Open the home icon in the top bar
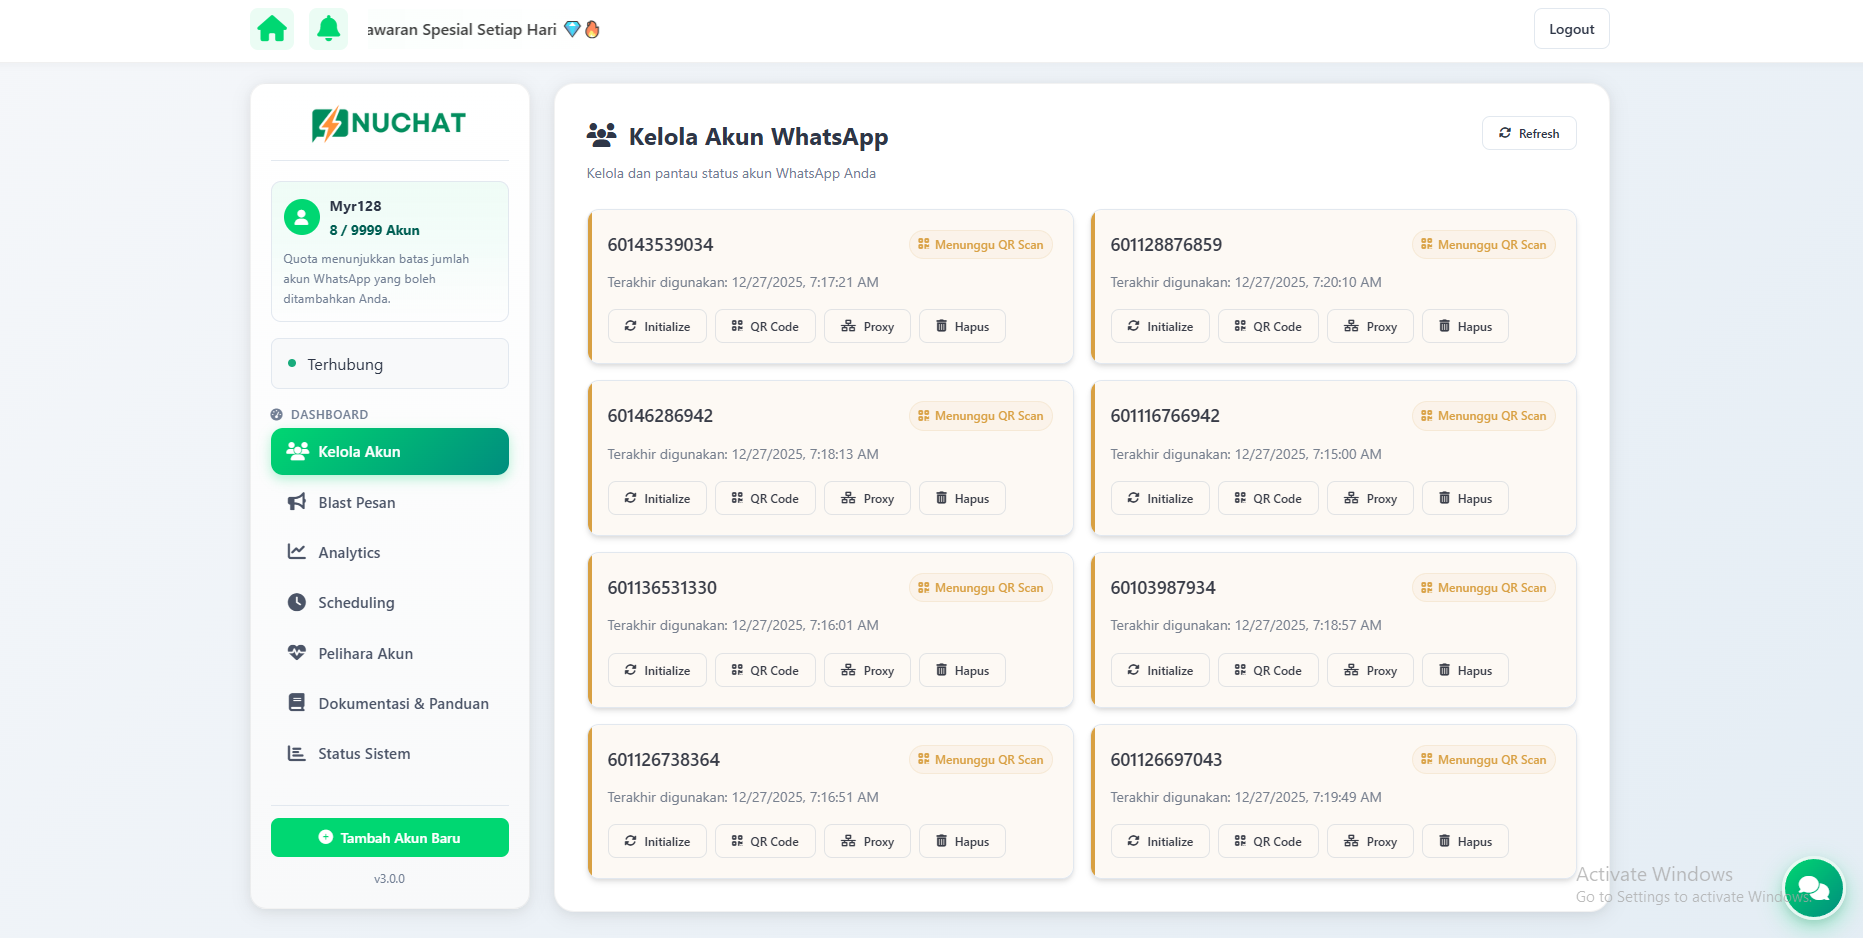This screenshot has height=938, width=1863. (x=271, y=28)
